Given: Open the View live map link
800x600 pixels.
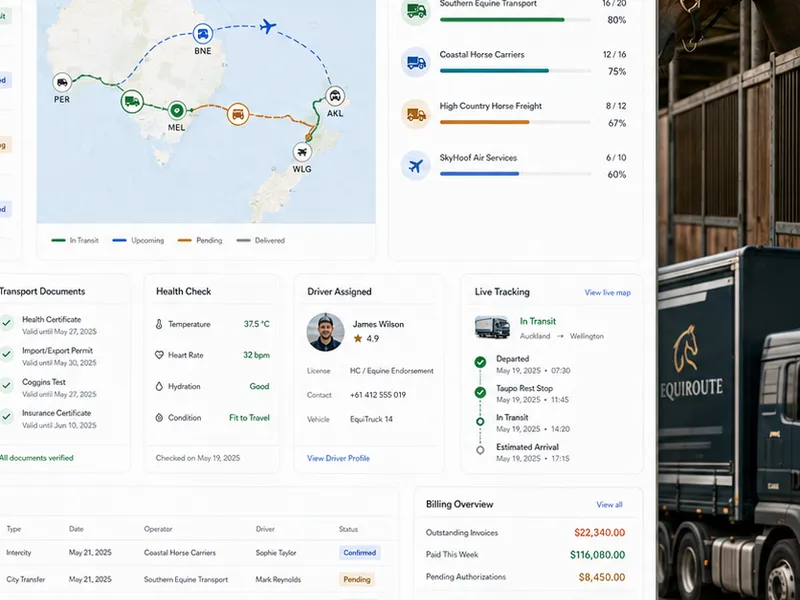Looking at the screenshot, I should pyautogui.click(x=607, y=292).
